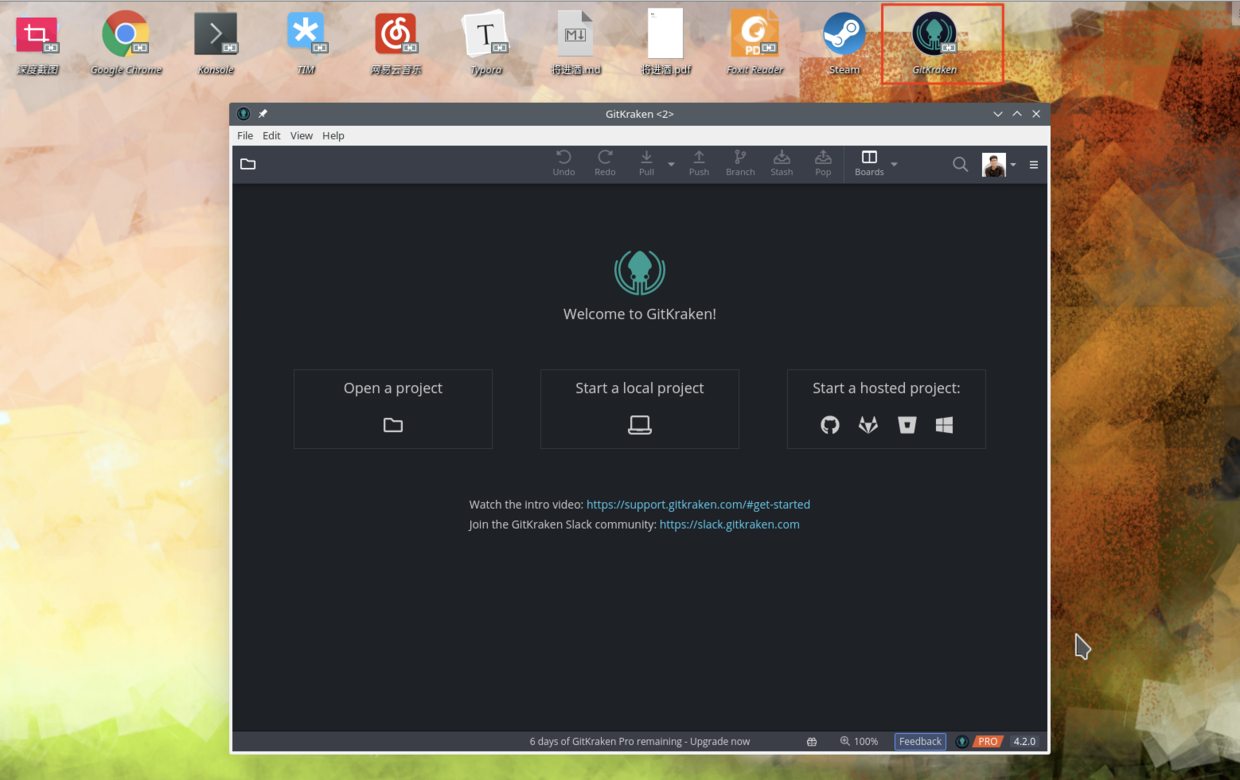Open the Boards toolbar button

coord(869,163)
